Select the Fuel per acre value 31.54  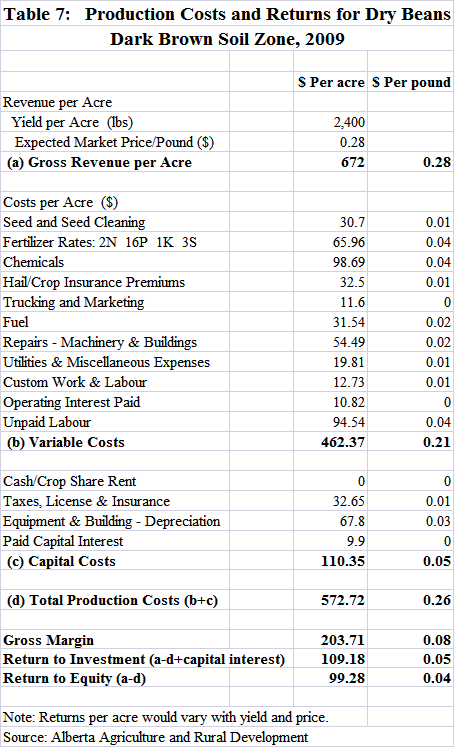coord(349,323)
